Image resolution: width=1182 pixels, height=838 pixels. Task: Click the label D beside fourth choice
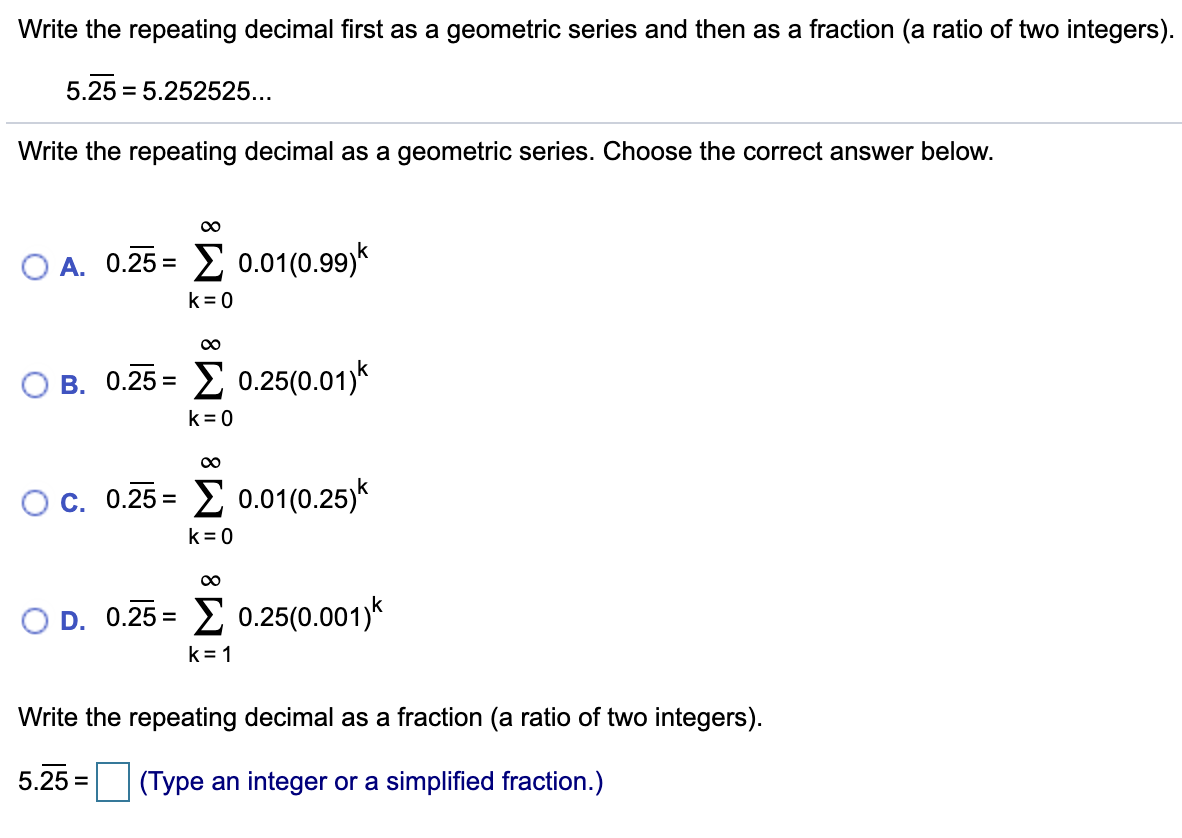(x=68, y=620)
